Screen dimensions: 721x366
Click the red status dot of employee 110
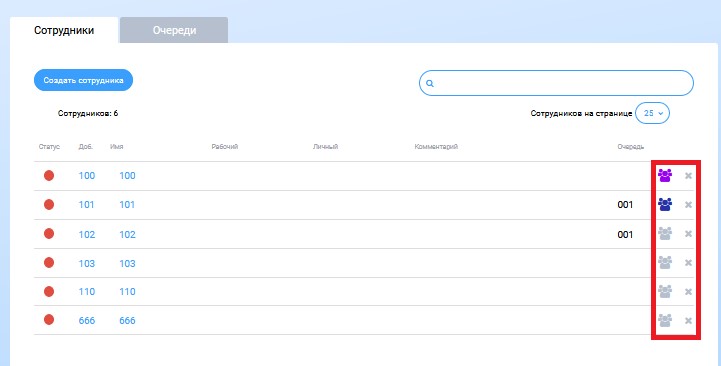(49, 292)
